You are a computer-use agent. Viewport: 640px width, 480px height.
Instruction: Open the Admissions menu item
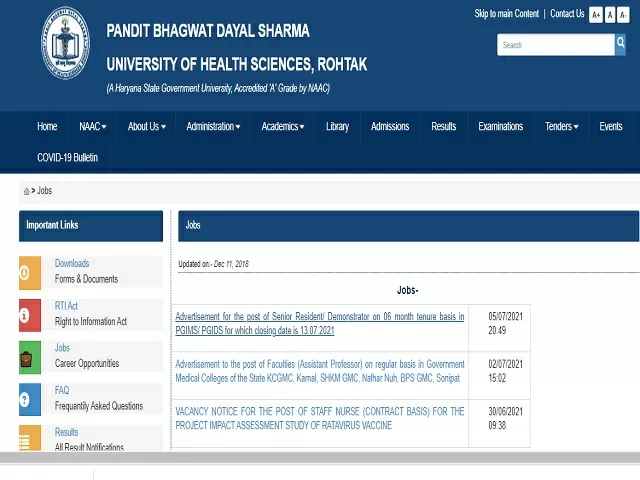click(x=390, y=127)
